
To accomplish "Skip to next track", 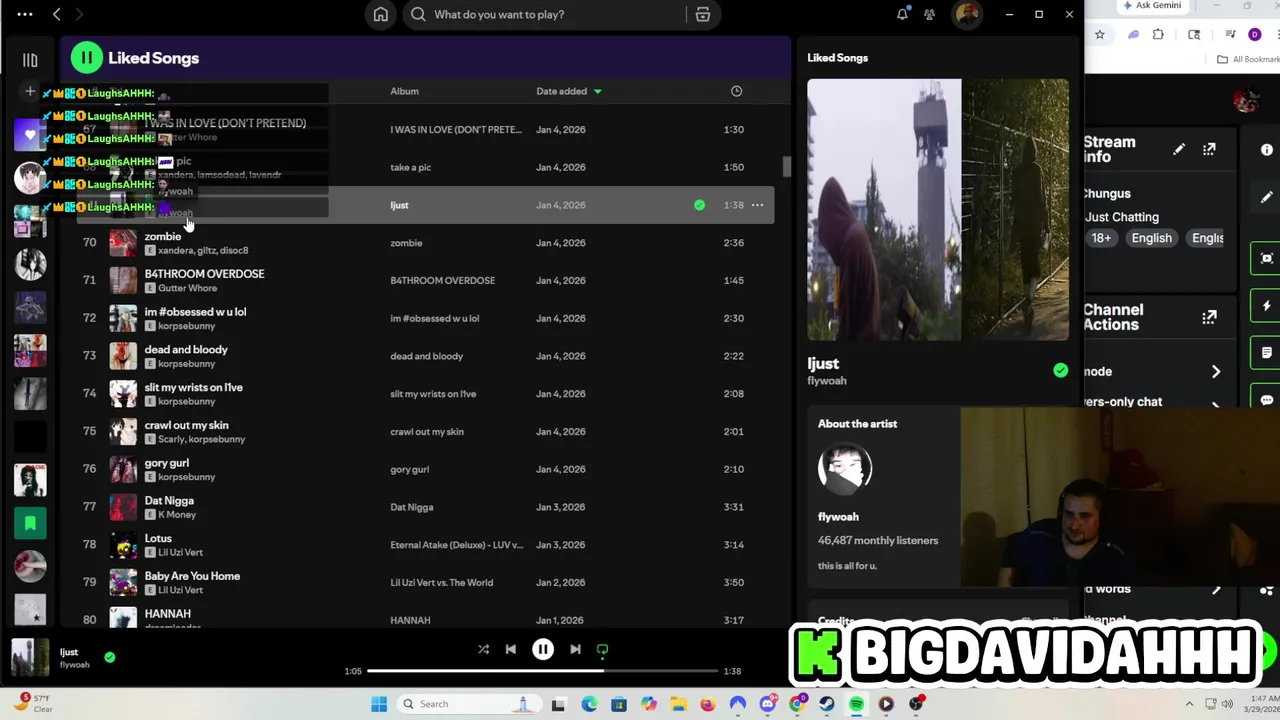I will 575,649.
